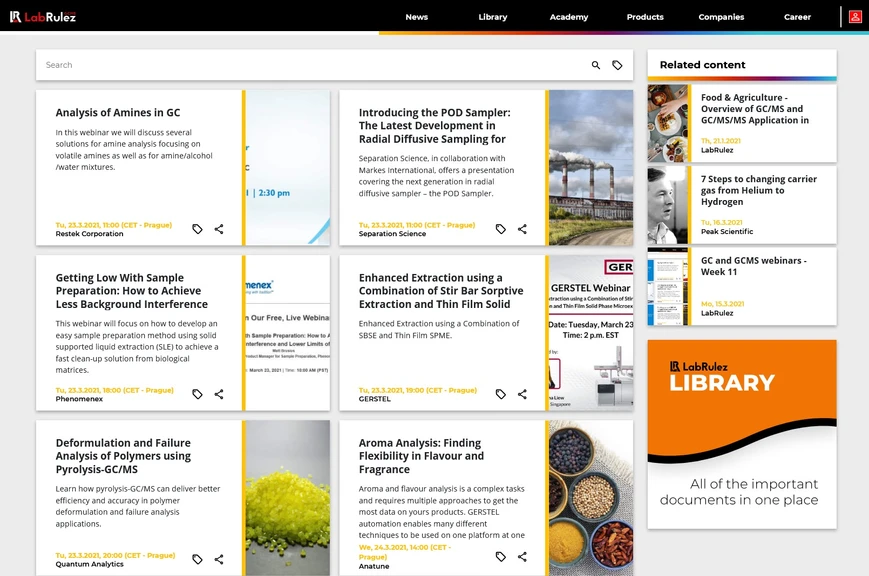869x576 pixels.
Task: Open the tag filter icon in search bar
Action: [x=617, y=65]
